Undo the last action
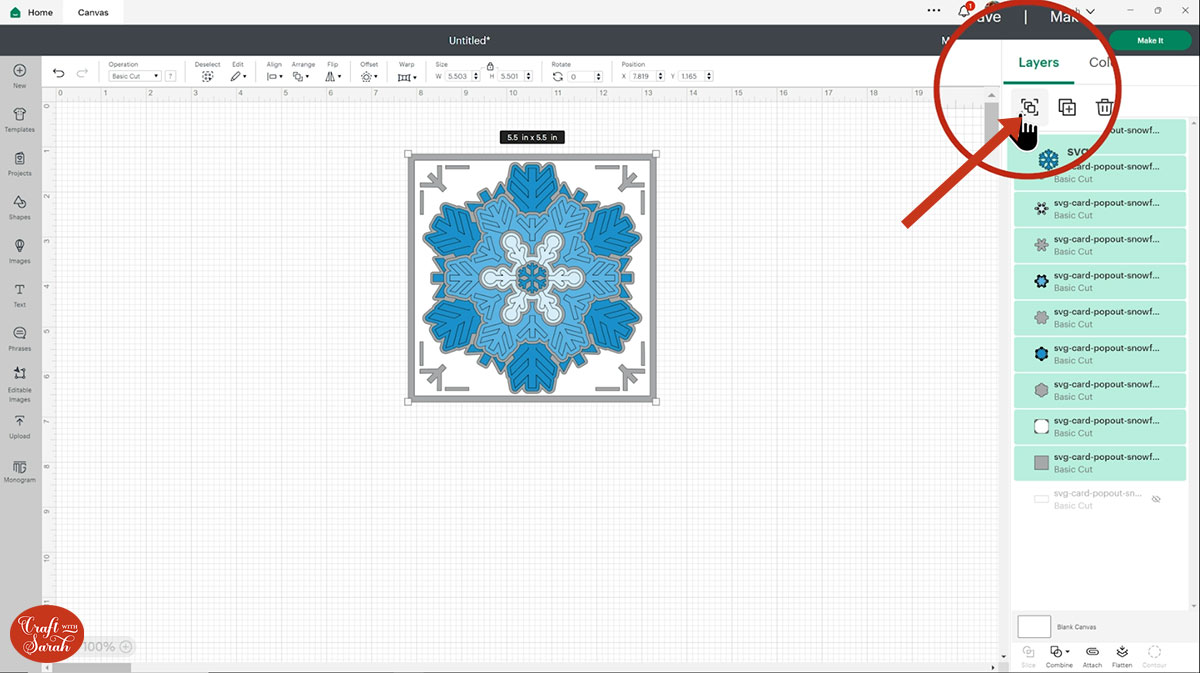The height and width of the screenshot is (673, 1200). click(58, 73)
